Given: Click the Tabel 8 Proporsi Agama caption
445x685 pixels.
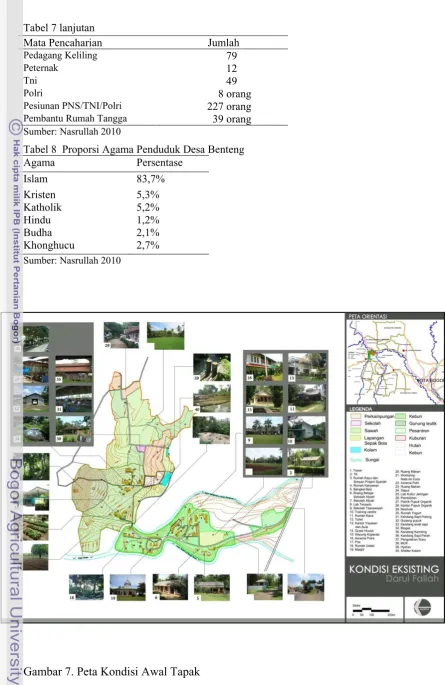Looking at the screenshot, I should (134, 149).
